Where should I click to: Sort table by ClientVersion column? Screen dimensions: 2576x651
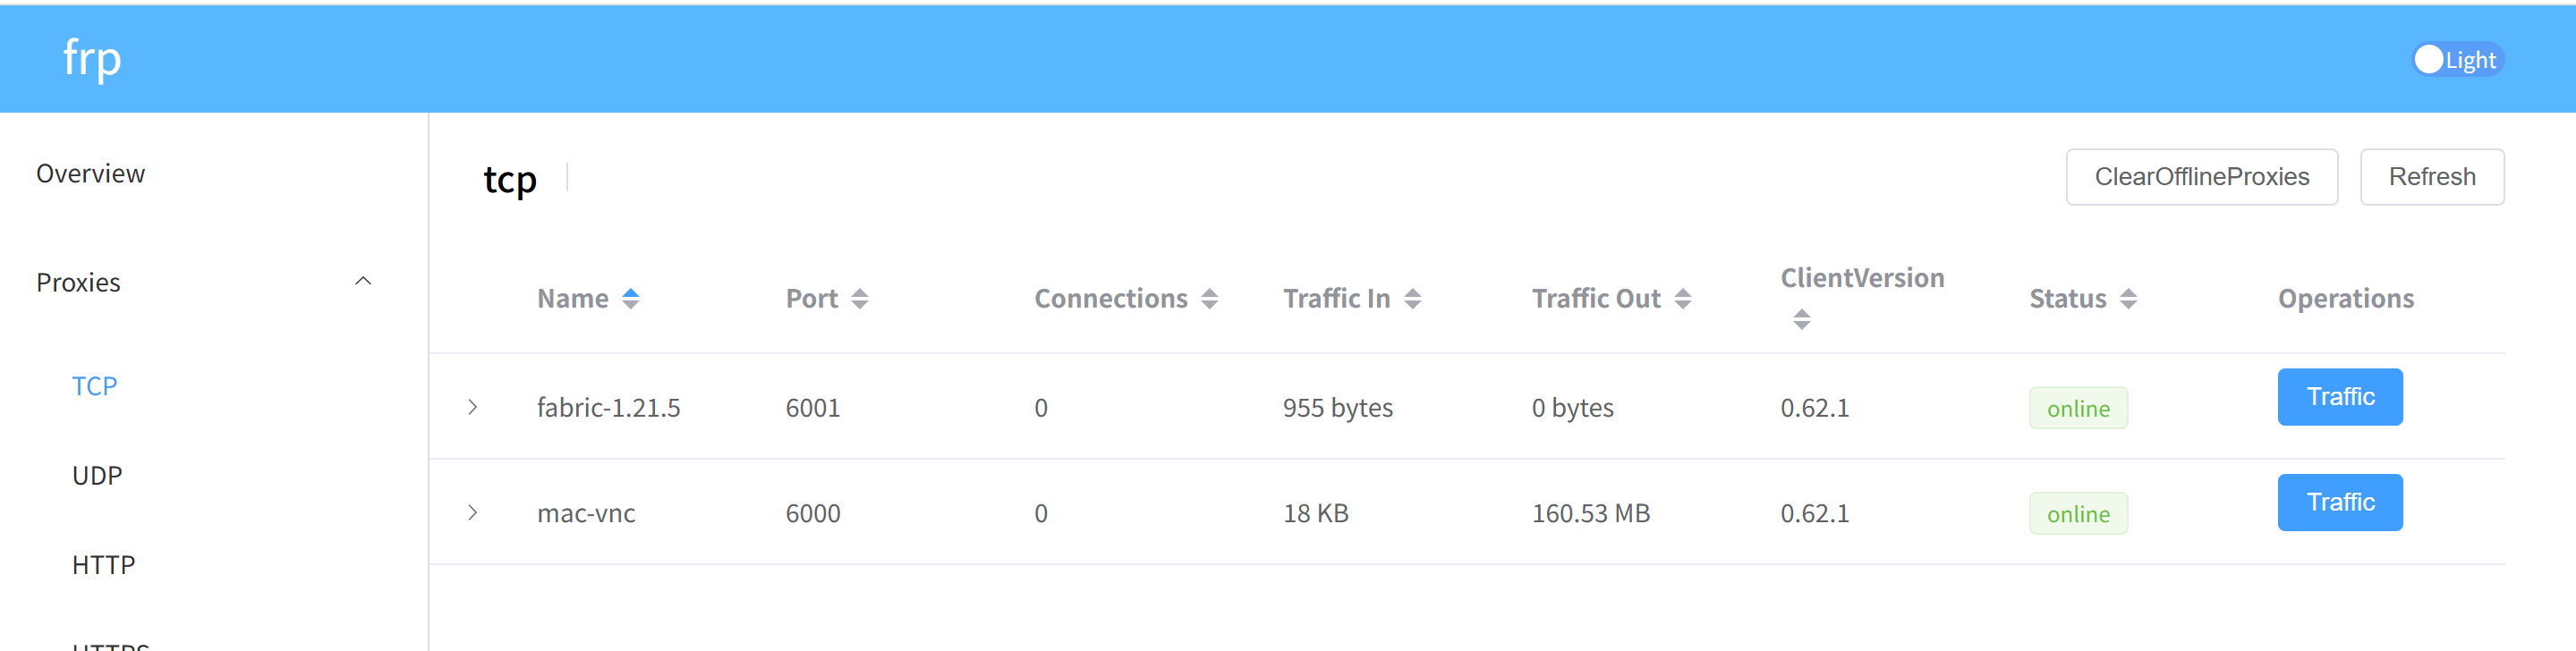pyautogui.click(x=1801, y=319)
